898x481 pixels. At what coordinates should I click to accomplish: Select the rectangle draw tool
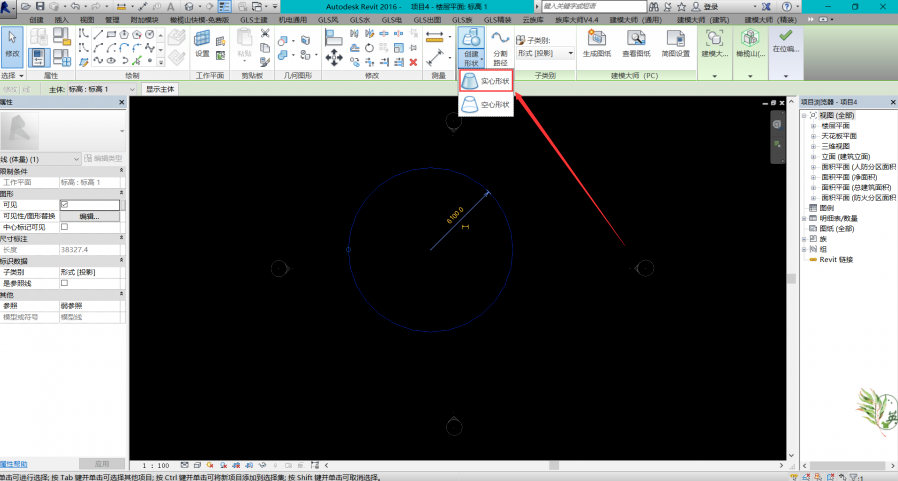pyautogui.click(x=111, y=34)
